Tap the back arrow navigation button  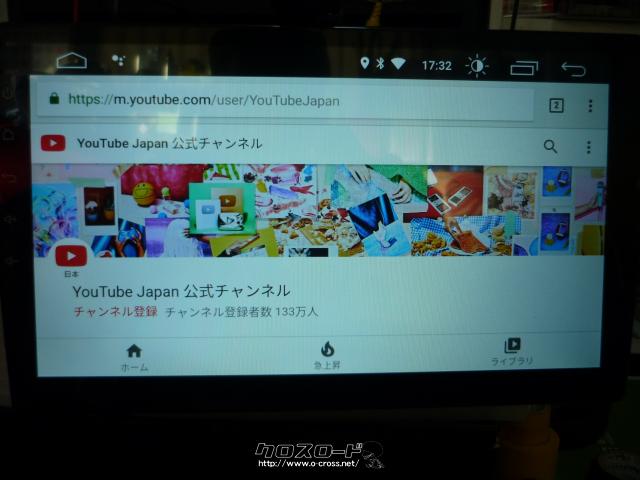tap(573, 69)
